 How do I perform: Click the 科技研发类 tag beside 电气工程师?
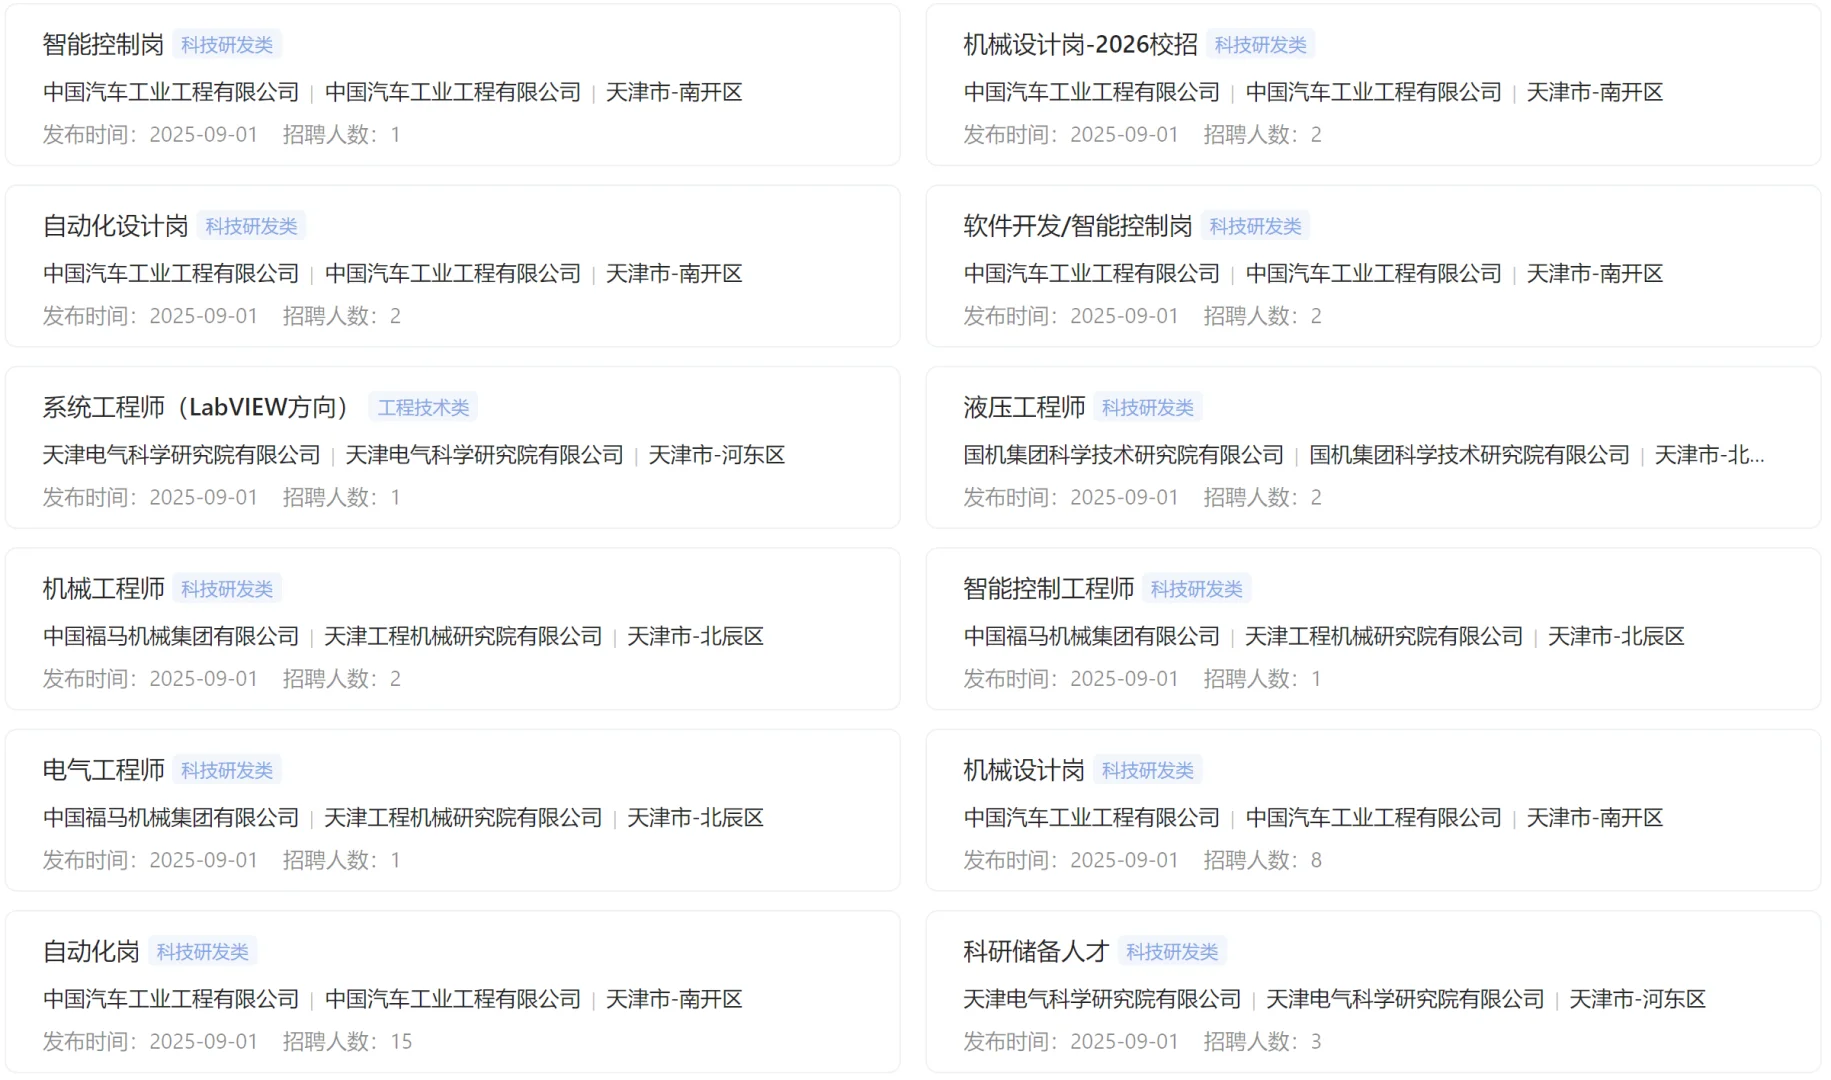click(227, 770)
